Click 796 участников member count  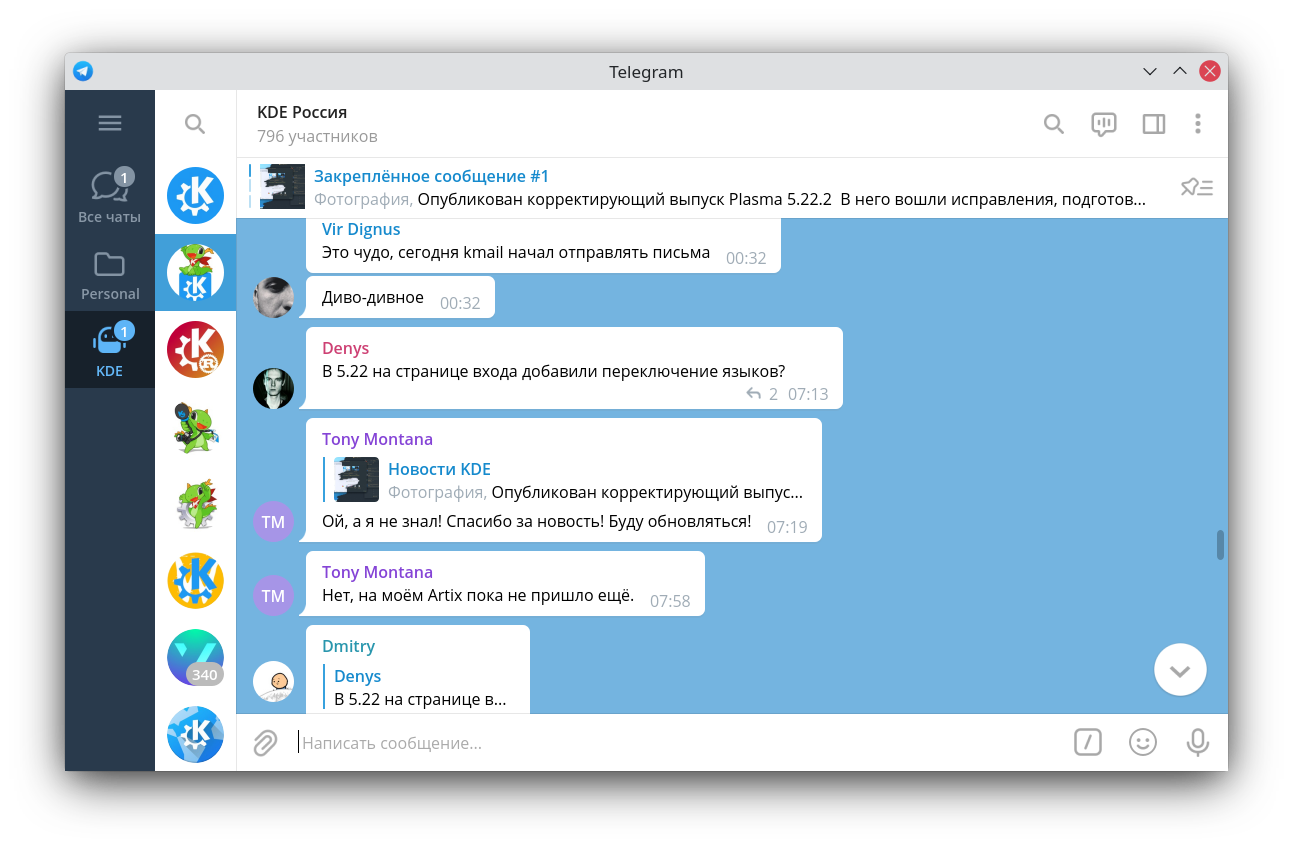point(317,136)
